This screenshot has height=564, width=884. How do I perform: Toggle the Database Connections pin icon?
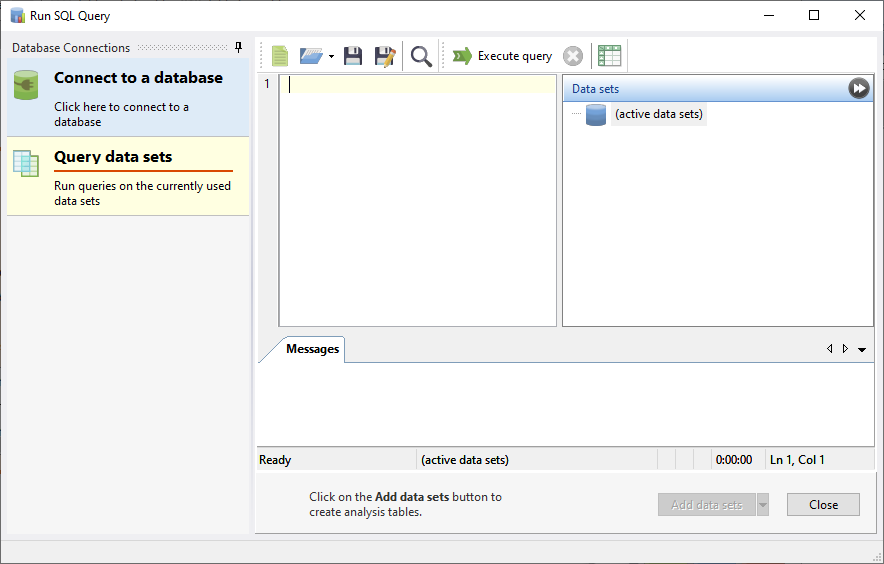coord(238,47)
